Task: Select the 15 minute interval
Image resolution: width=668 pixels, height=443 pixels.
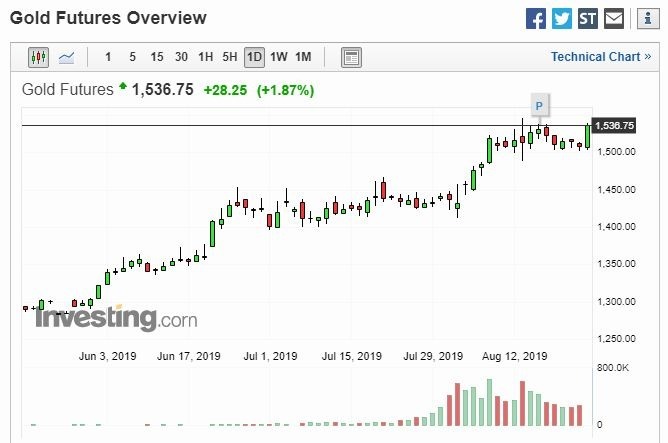Action: tap(157, 57)
